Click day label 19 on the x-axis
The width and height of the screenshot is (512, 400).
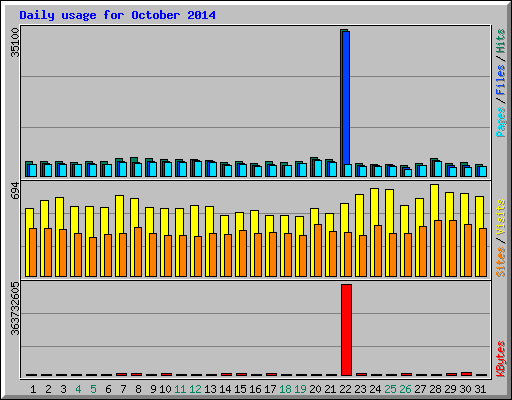coord(300,389)
